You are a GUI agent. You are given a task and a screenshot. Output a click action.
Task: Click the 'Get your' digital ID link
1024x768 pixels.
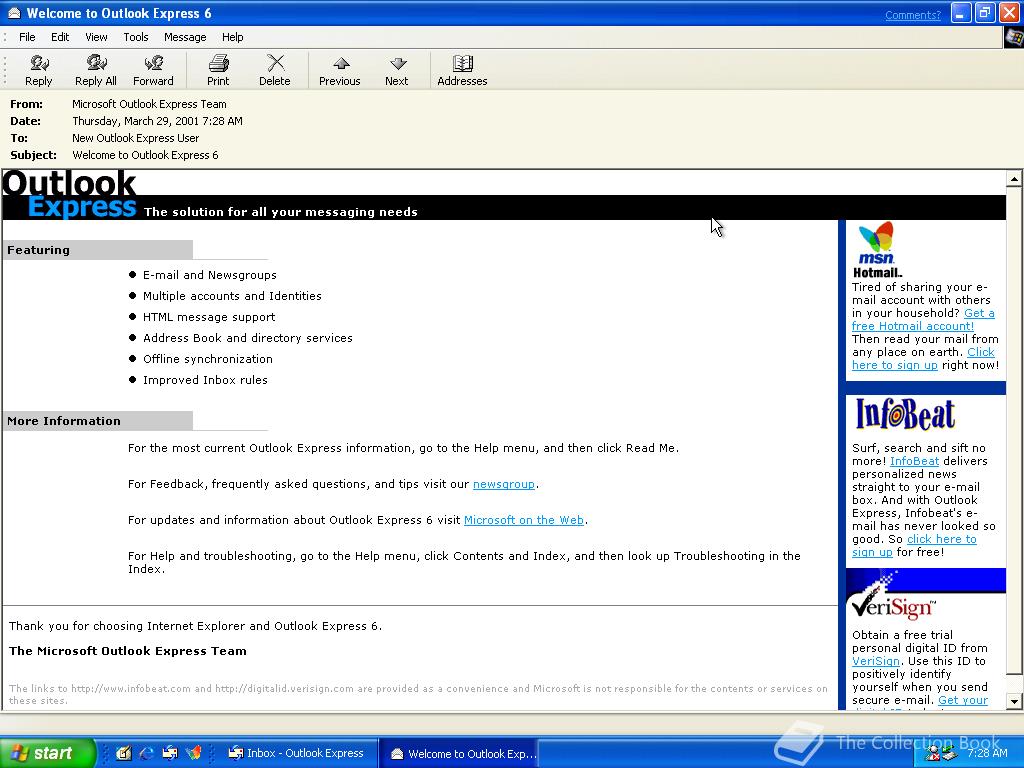coord(963,700)
